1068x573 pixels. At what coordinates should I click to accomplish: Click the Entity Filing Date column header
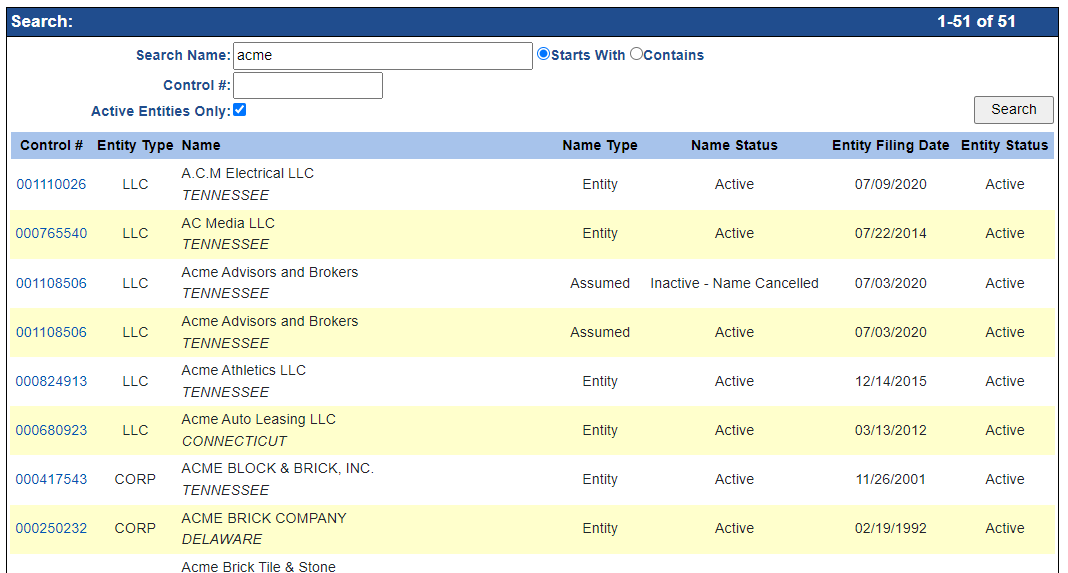click(890, 146)
